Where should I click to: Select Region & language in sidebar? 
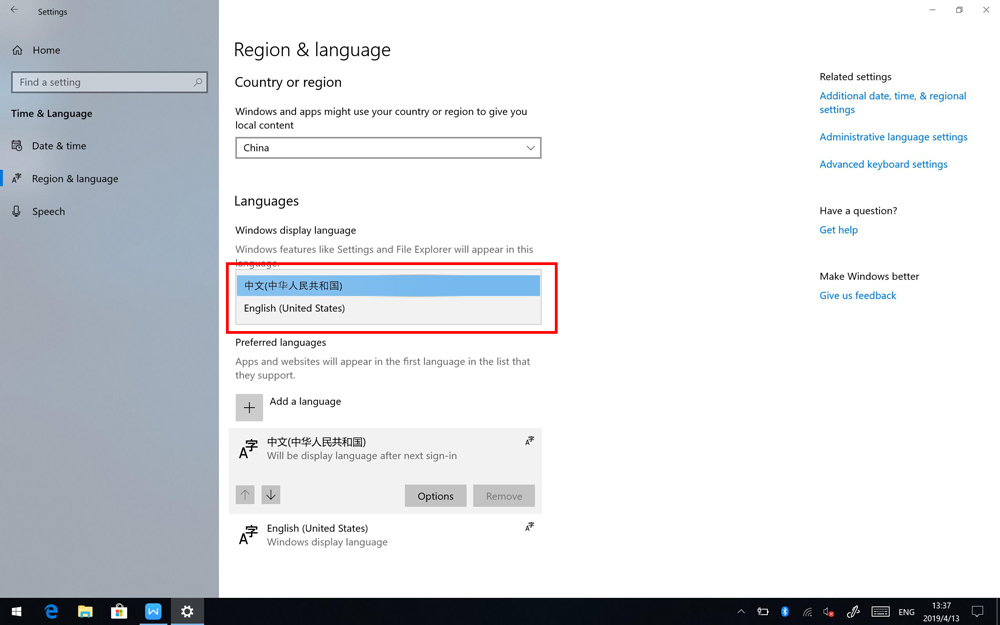(74, 179)
